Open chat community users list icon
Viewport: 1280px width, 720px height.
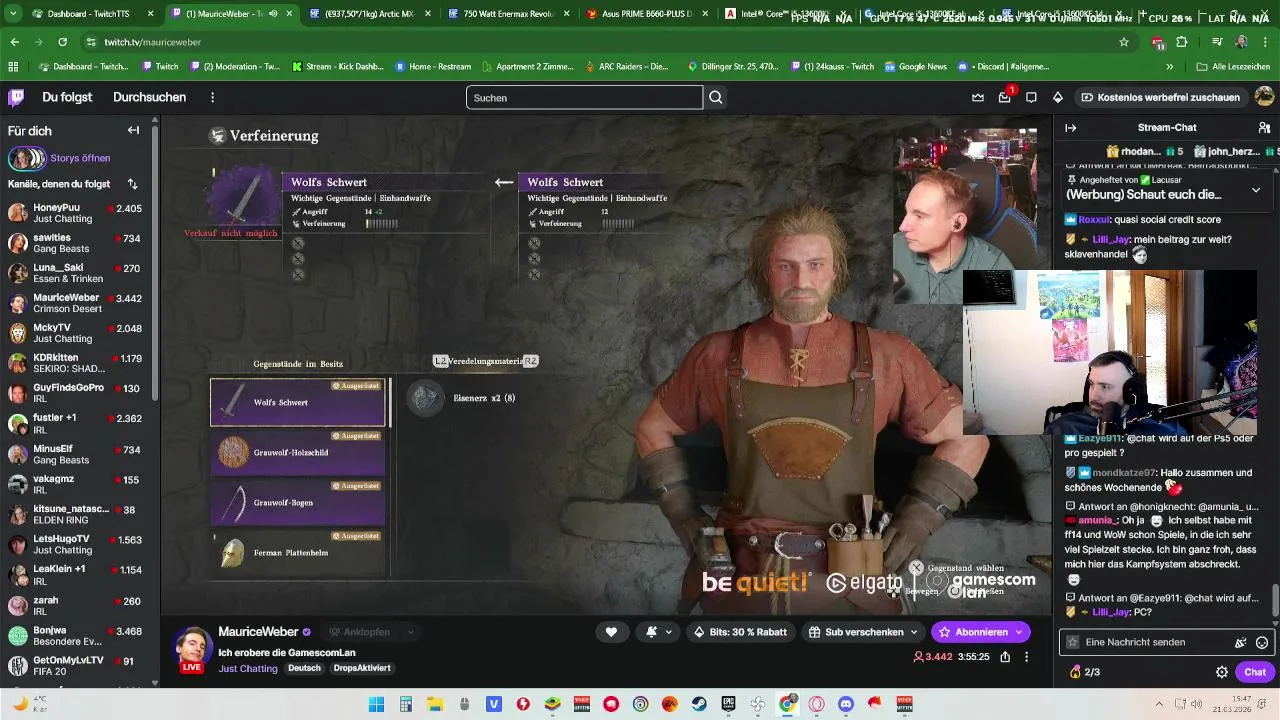pos(1264,127)
